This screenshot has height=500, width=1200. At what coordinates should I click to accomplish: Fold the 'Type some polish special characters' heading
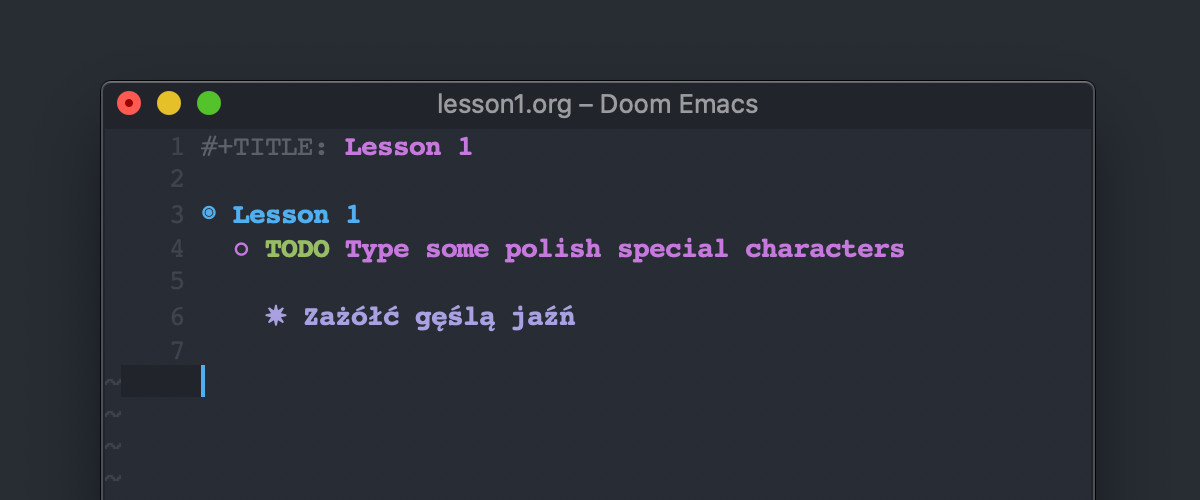pos(625,249)
